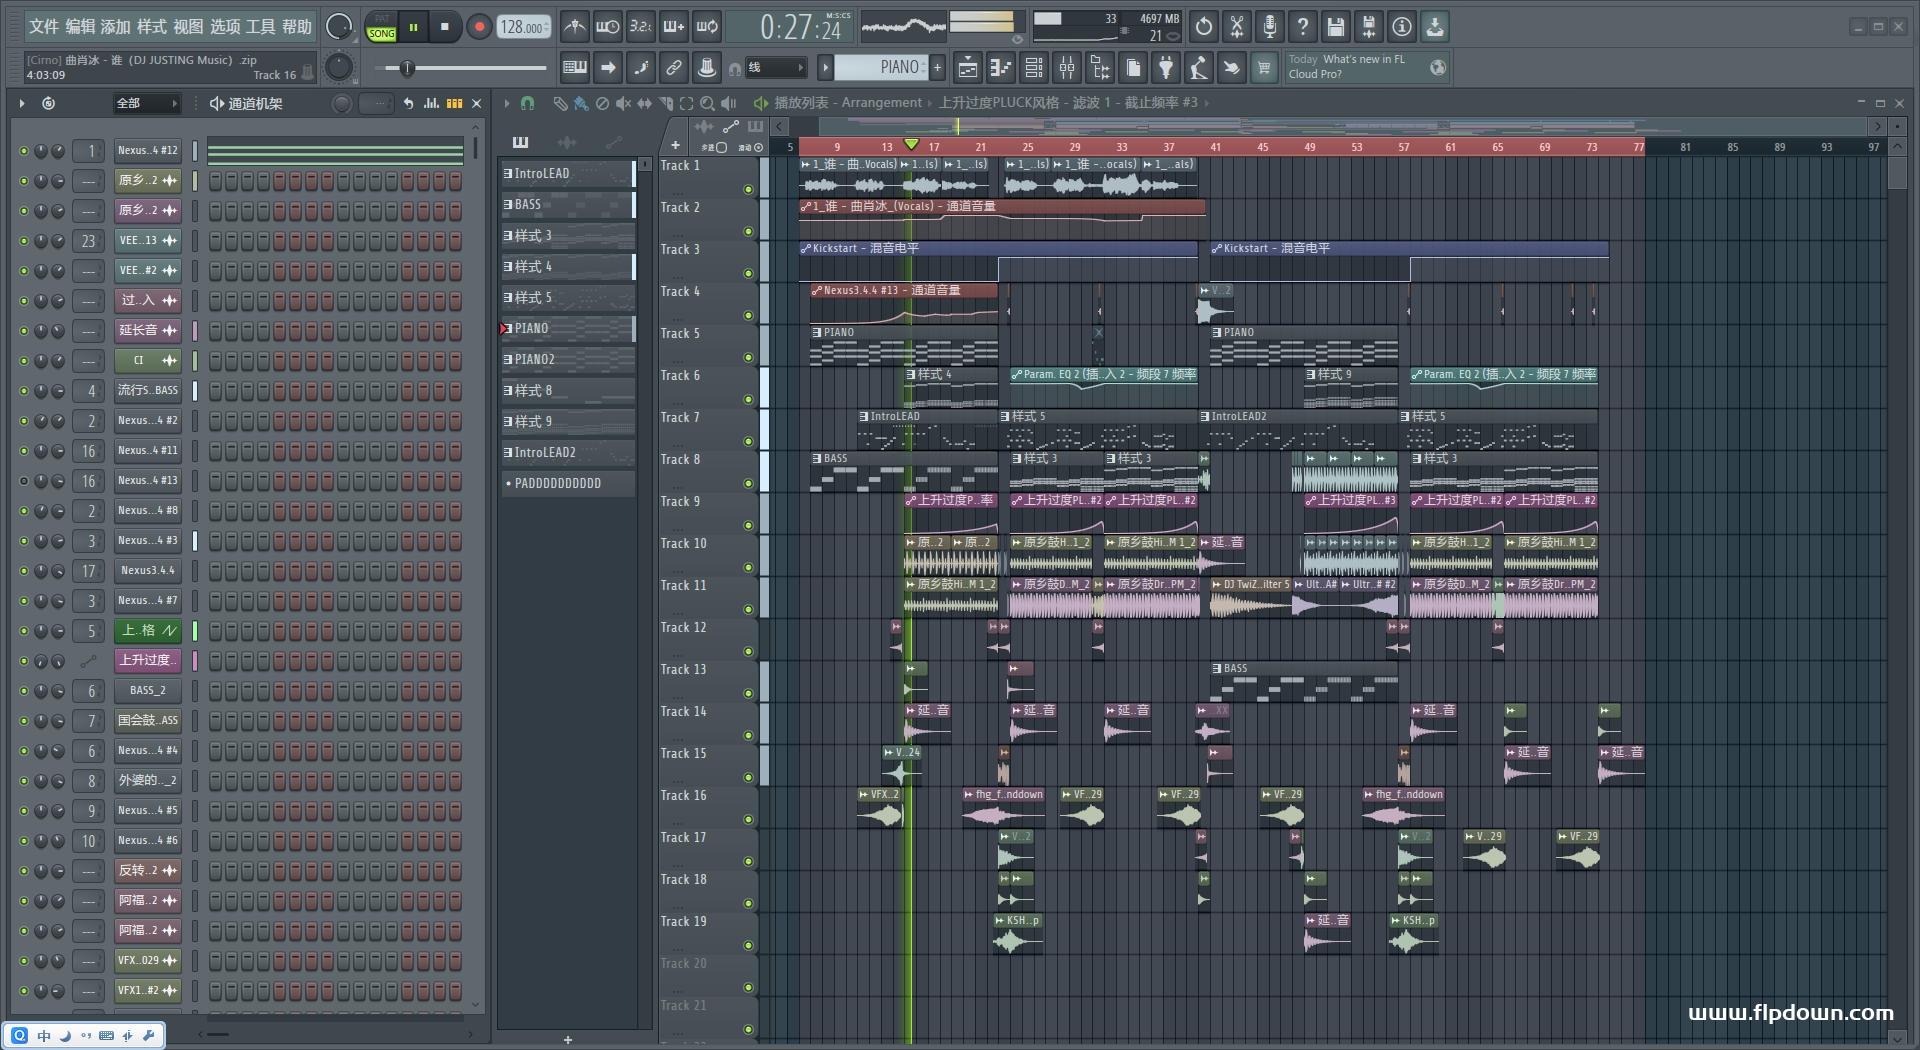Screen dimensions: 1920x1050
Task: Open the mixer from the toolbar
Action: [1067, 68]
